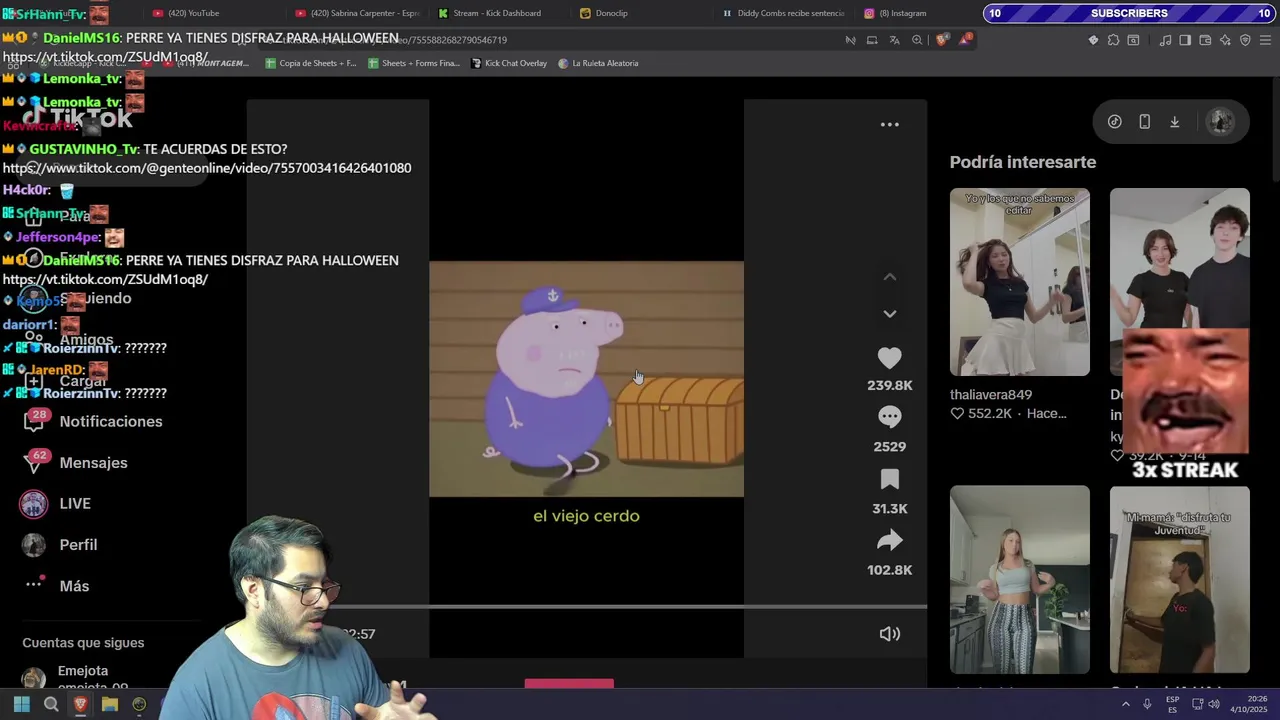This screenshot has height=720, width=1280.
Task: Open Brave VPN shield icon in toolbar
Action: 1245,40
